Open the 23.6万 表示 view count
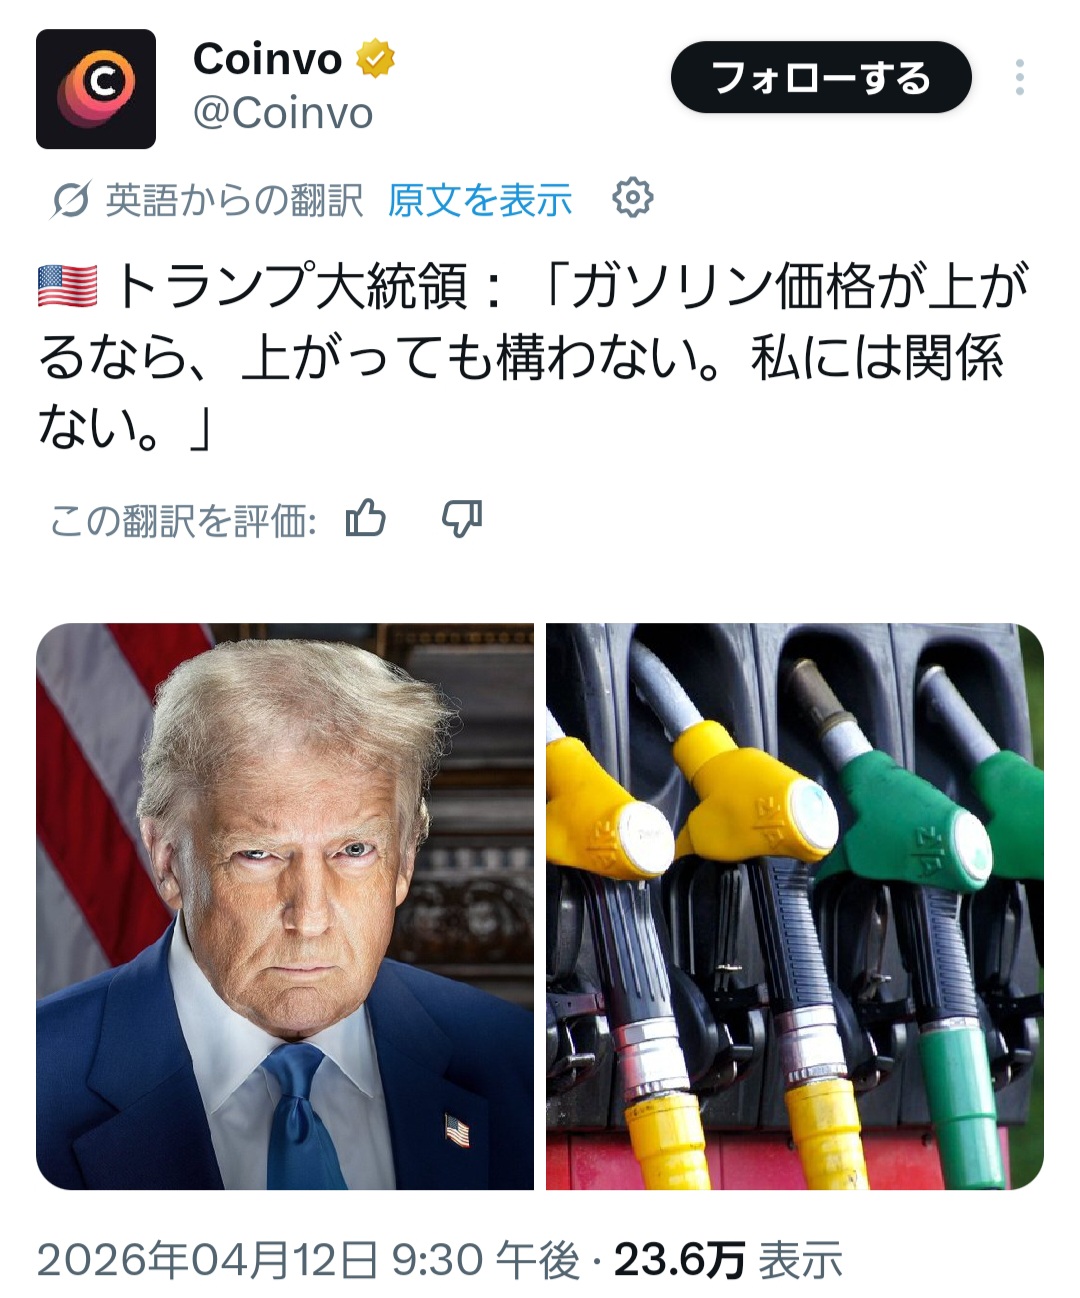The height and width of the screenshot is (1298, 1080). pos(729,1260)
